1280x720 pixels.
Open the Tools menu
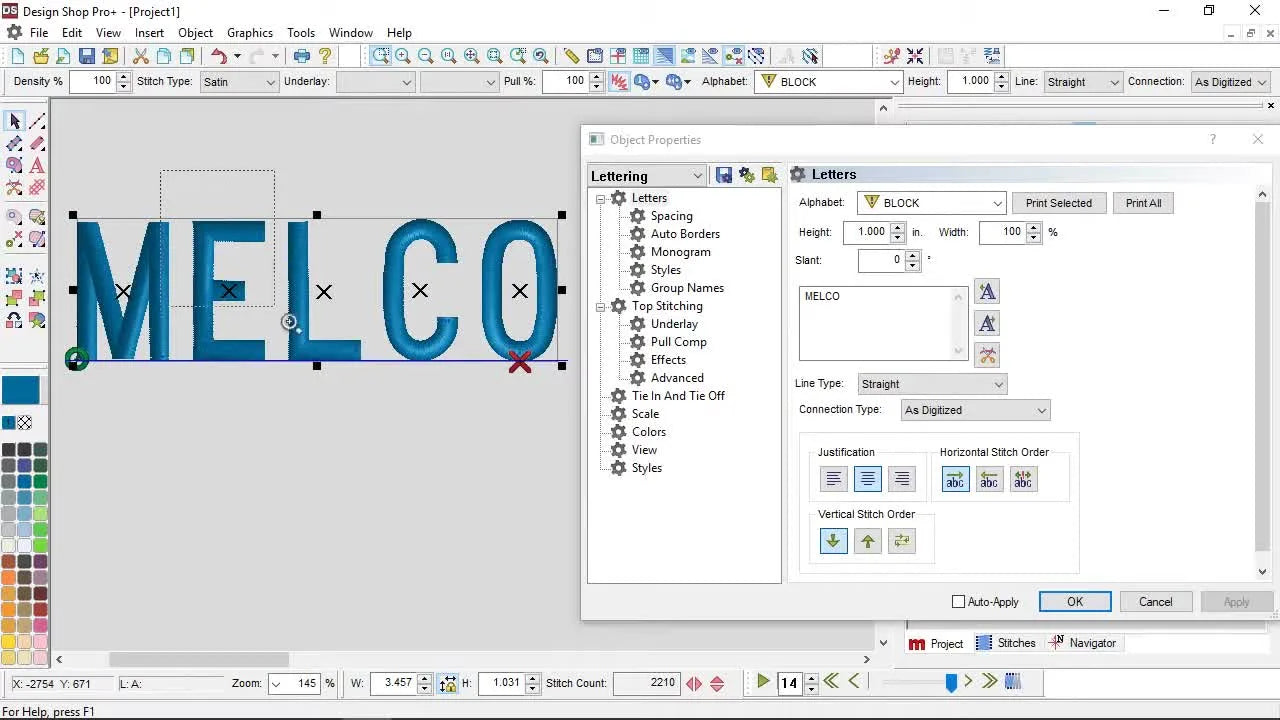301,32
